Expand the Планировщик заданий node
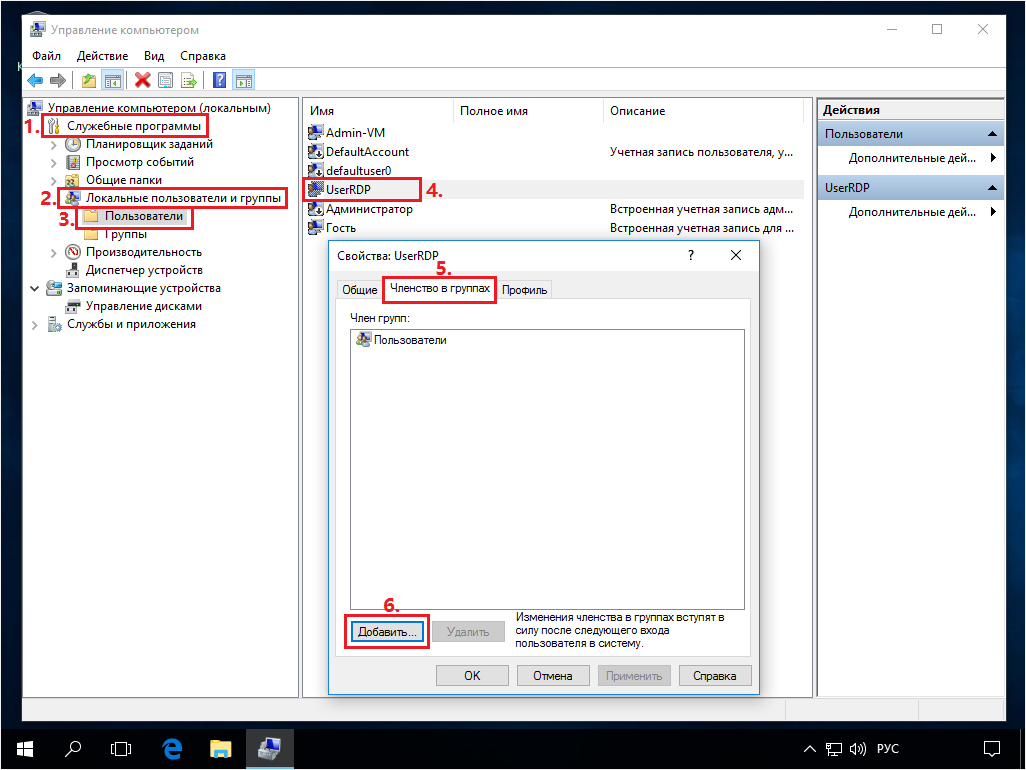This screenshot has width=1026, height=770. click(x=54, y=144)
